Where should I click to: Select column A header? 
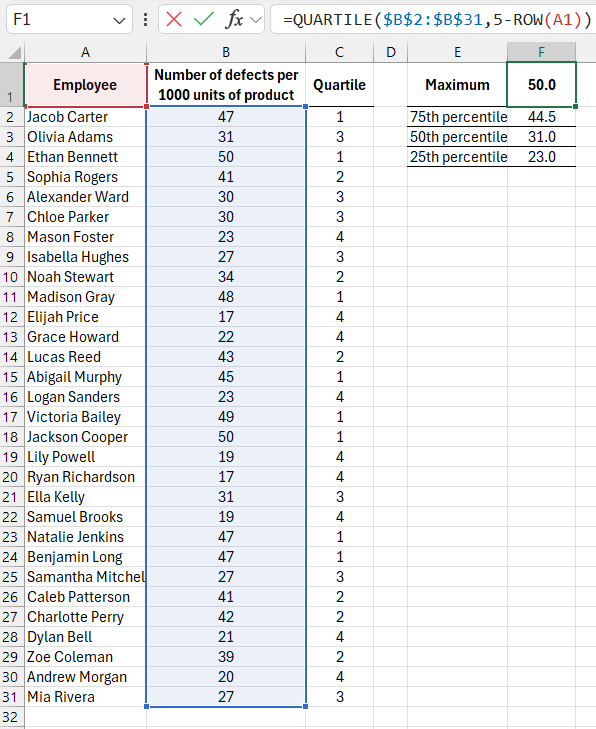[85, 52]
